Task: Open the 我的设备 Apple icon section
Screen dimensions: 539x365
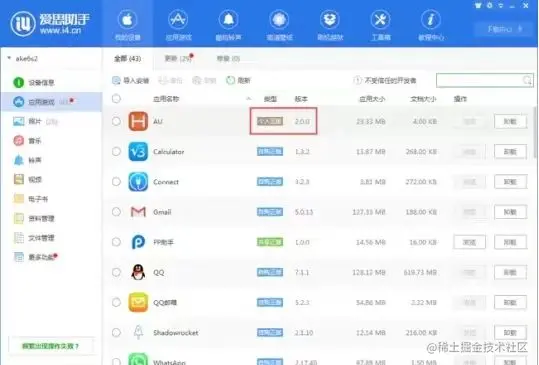Action: click(x=127, y=25)
